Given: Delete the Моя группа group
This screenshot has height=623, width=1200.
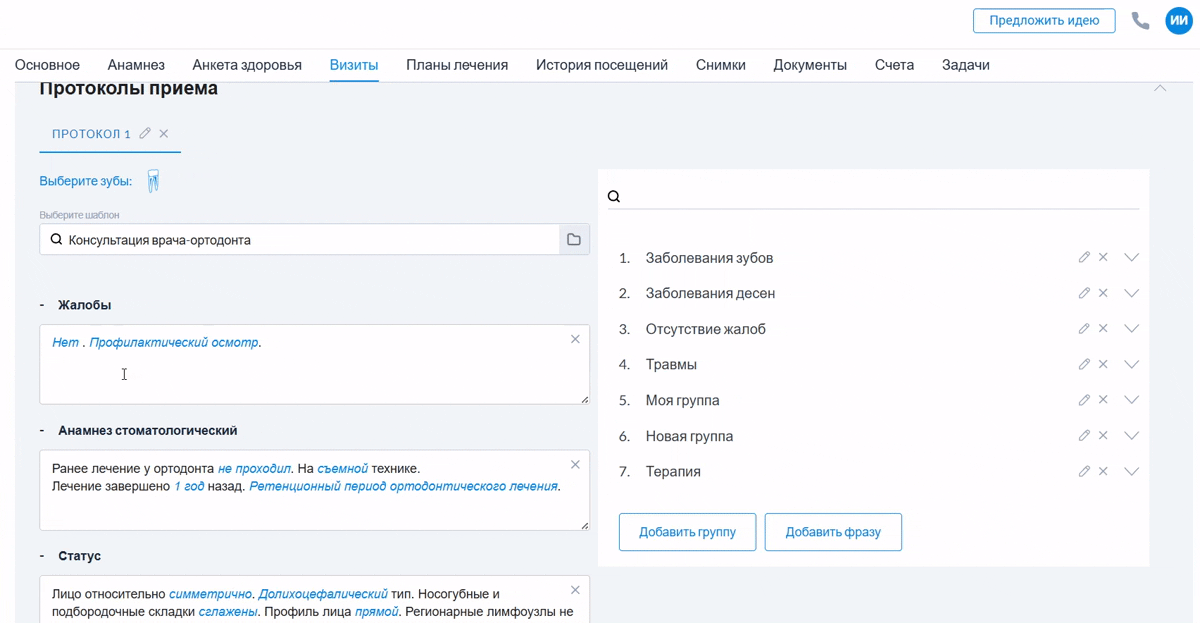Looking at the screenshot, I should tap(1103, 400).
